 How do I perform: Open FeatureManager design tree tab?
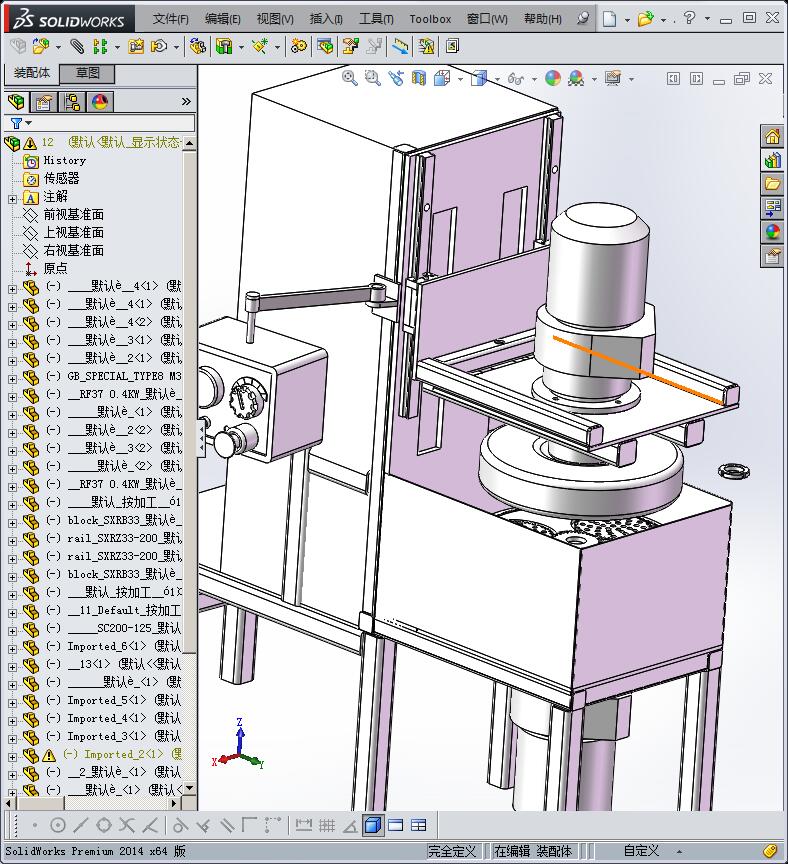point(17,101)
